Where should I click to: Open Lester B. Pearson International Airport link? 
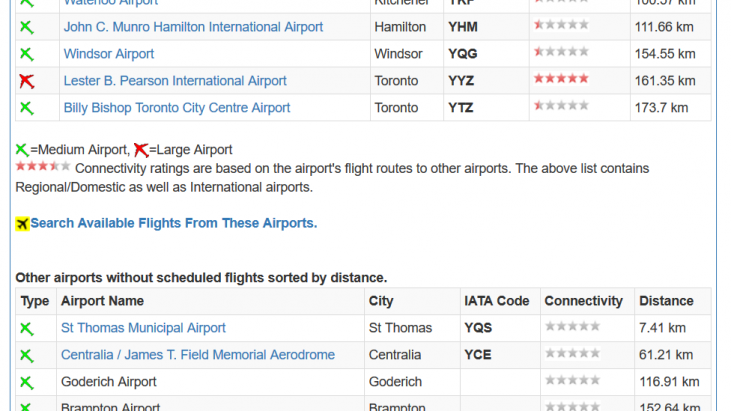pos(175,81)
